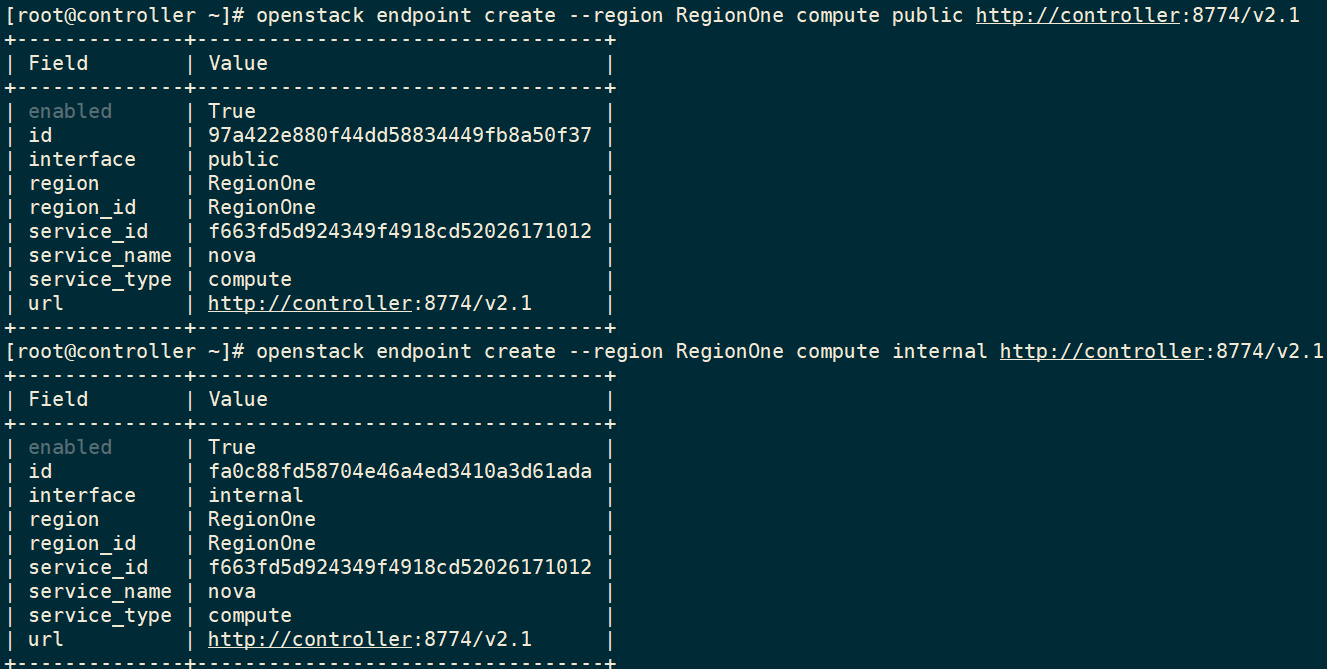Click the url value link in first table
This screenshot has width=1327, height=669.
310,303
